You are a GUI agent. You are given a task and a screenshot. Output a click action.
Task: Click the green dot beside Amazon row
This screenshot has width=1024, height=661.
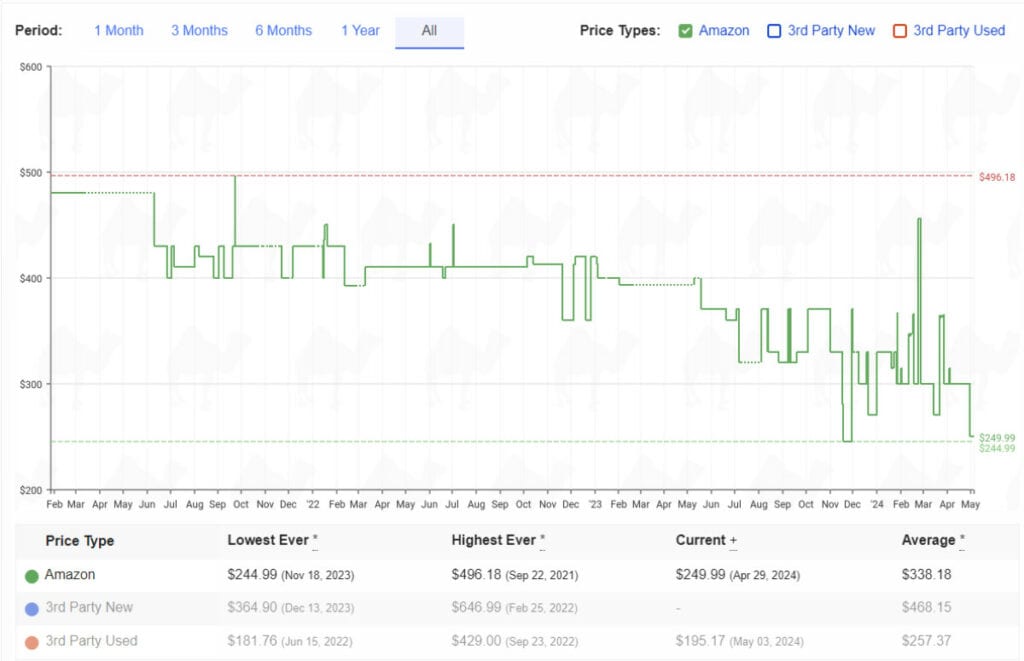pos(31,576)
